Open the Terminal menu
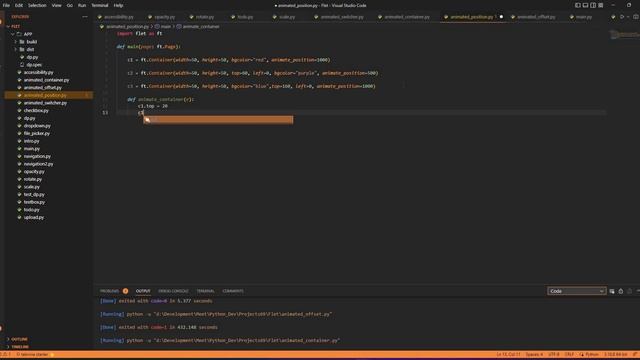The width and height of the screenshot is (640, 360). 100,5
